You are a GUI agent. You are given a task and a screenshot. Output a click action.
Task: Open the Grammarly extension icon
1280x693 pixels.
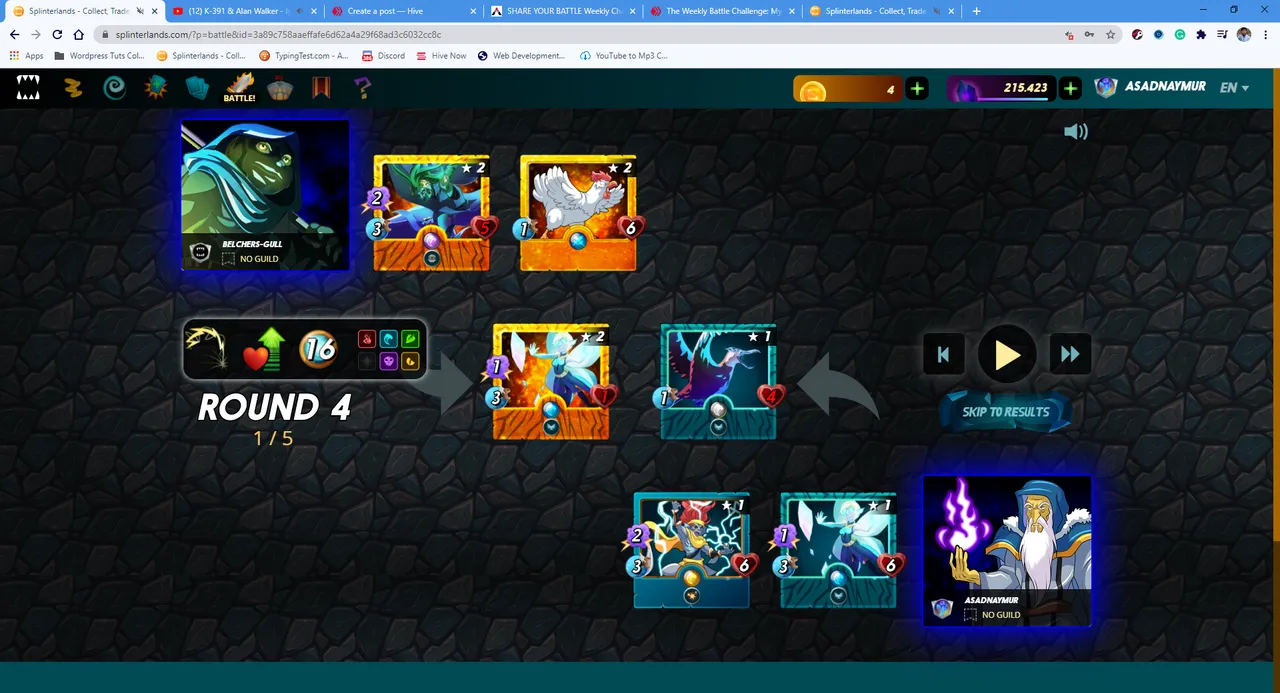pos(1180,34)
